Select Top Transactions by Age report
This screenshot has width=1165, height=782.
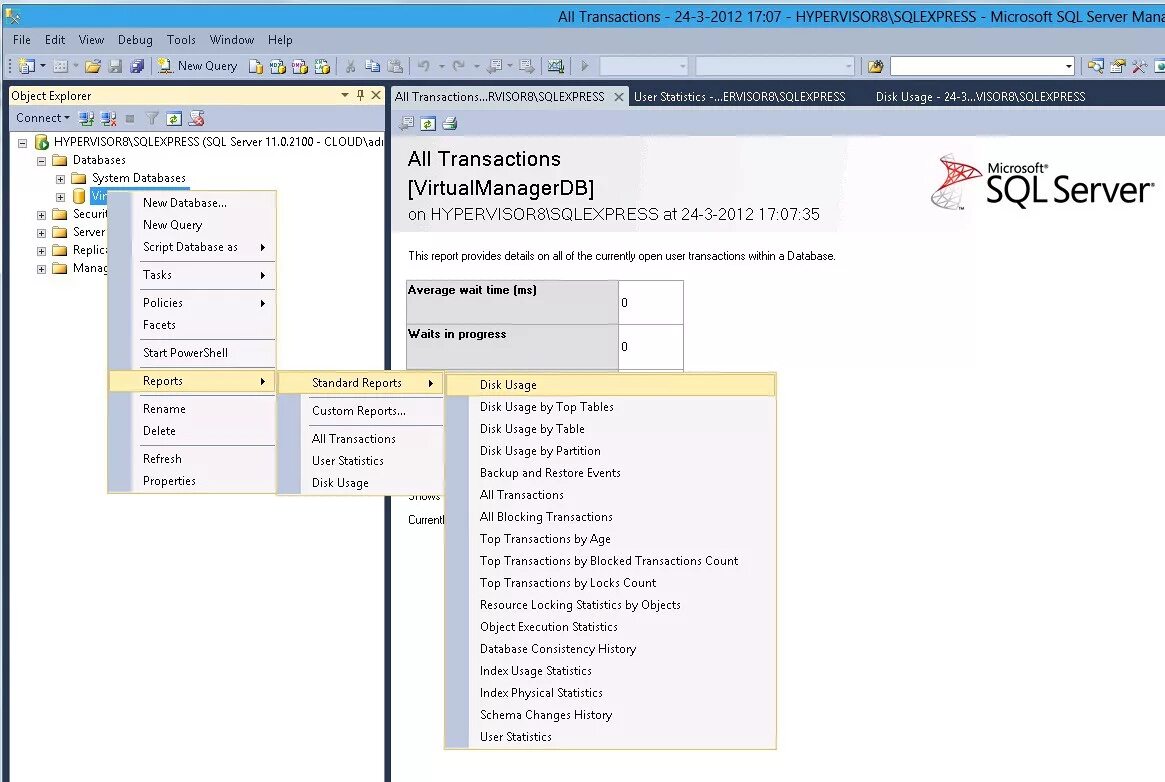610,539
